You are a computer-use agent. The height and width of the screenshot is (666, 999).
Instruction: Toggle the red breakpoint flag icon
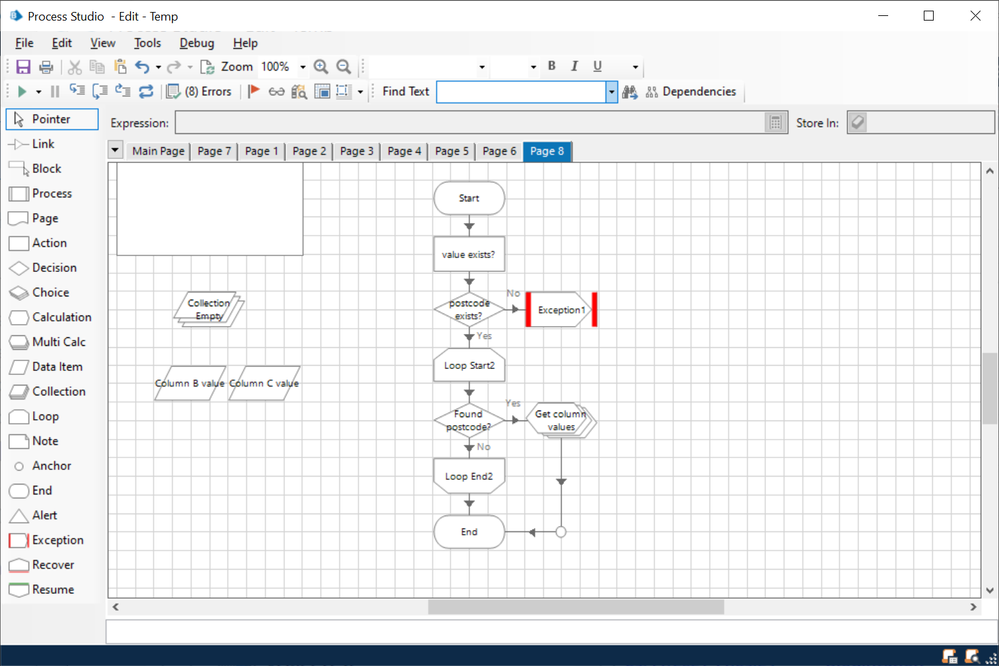pos(254,92)
